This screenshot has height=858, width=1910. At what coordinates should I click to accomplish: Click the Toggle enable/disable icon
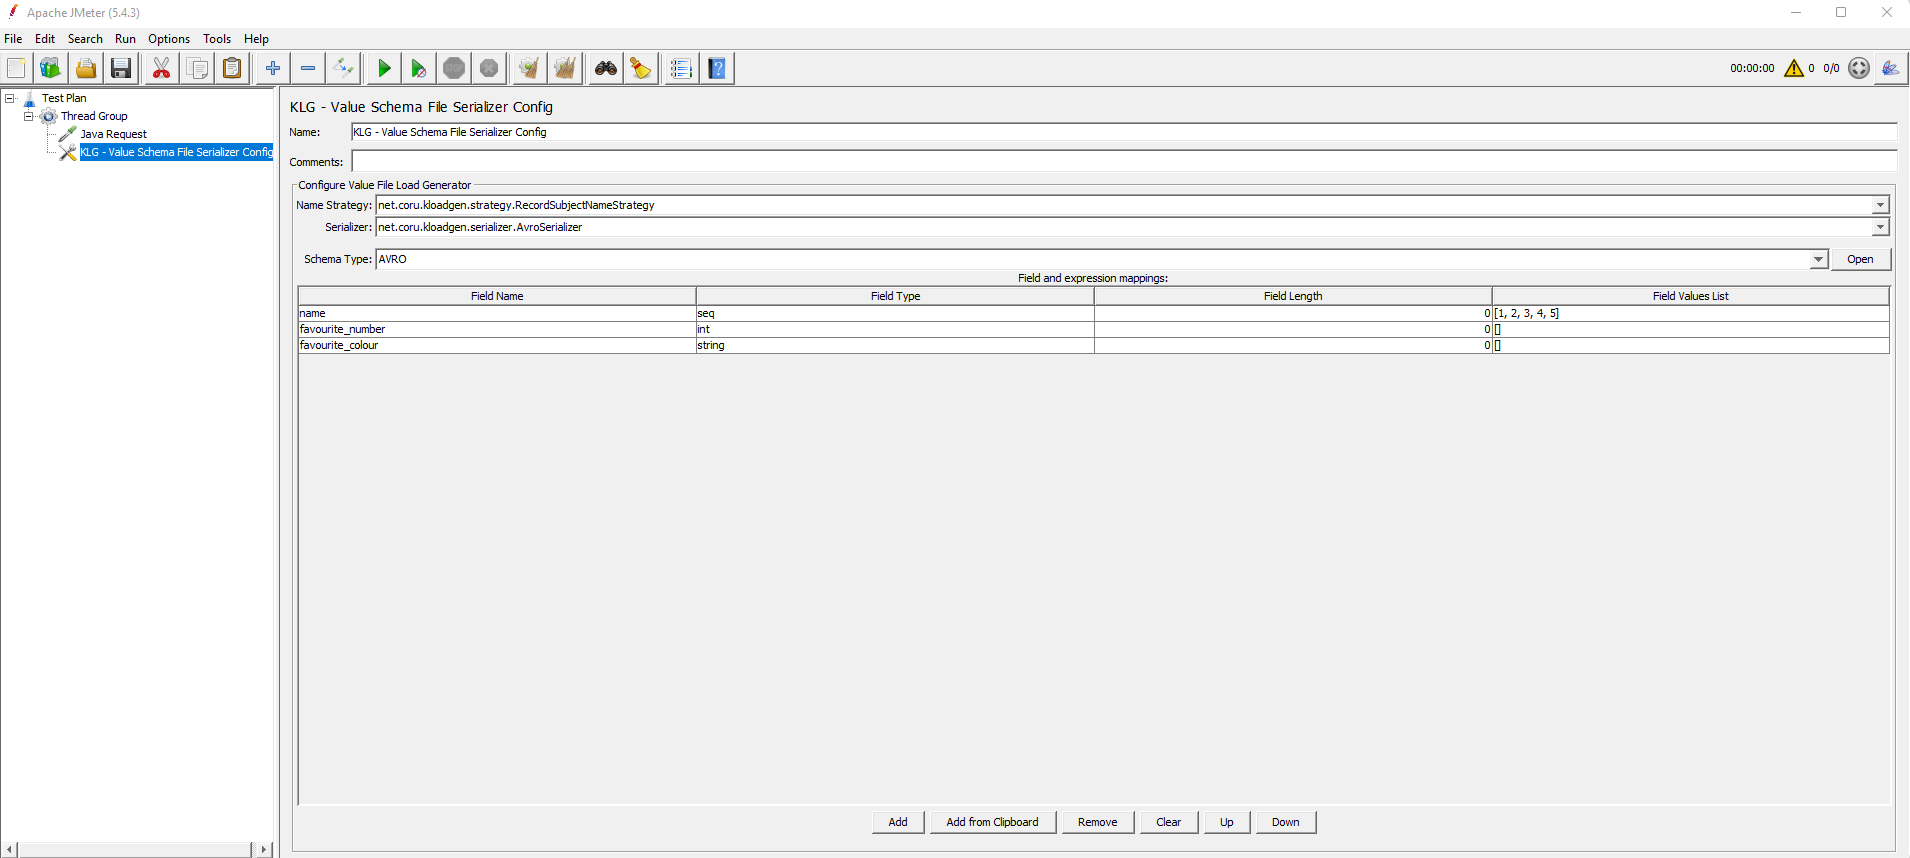point(343,68)
